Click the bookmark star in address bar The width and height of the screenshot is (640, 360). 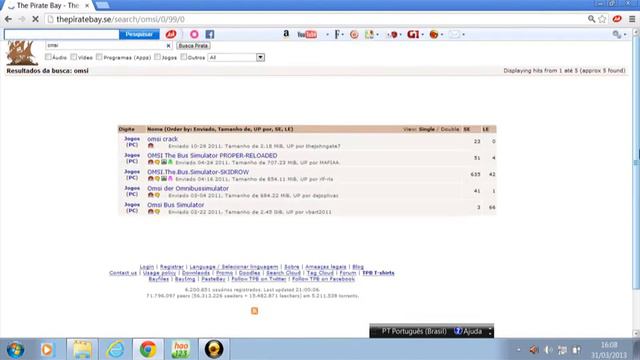602,19
